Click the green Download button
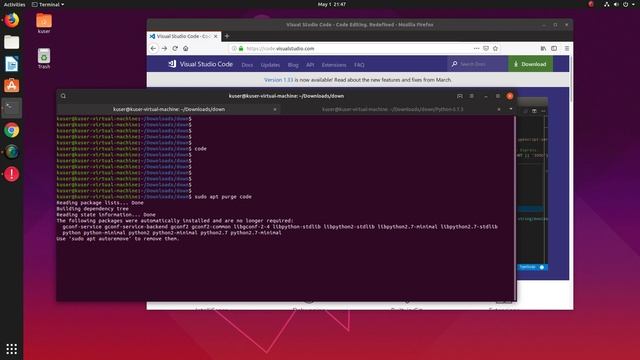The width and height of the screenshot is (640, 360). (530, 64)
